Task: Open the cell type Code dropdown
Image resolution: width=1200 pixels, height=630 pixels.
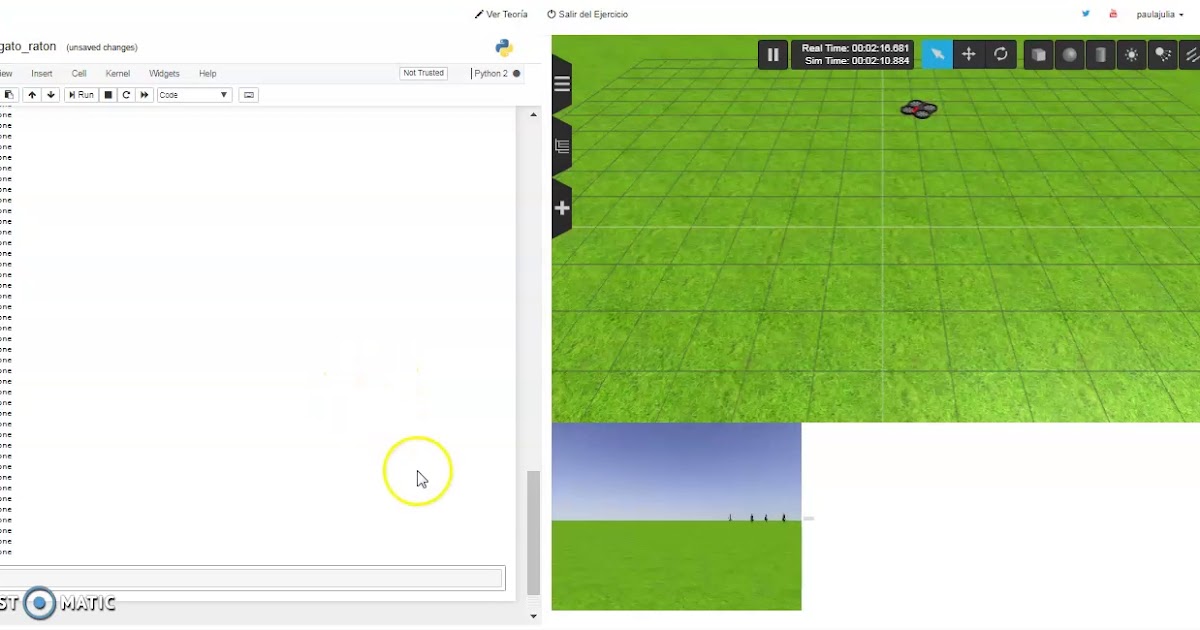Action: 194,95
